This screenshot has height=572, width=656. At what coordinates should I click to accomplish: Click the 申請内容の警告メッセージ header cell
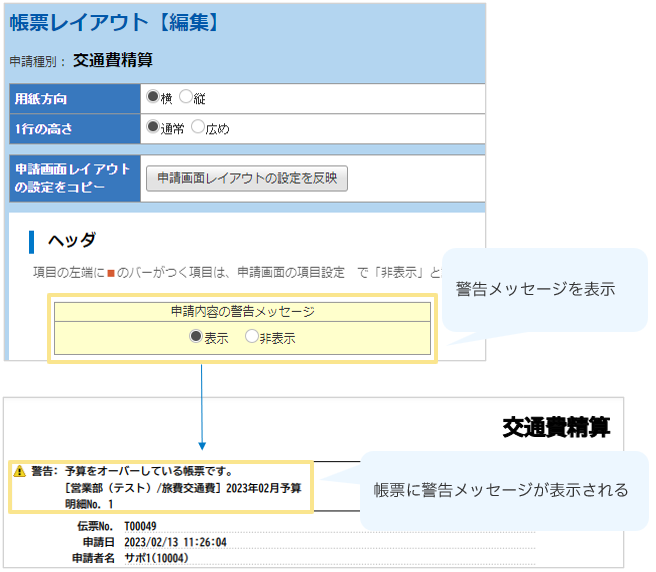(x=242, y=312)
